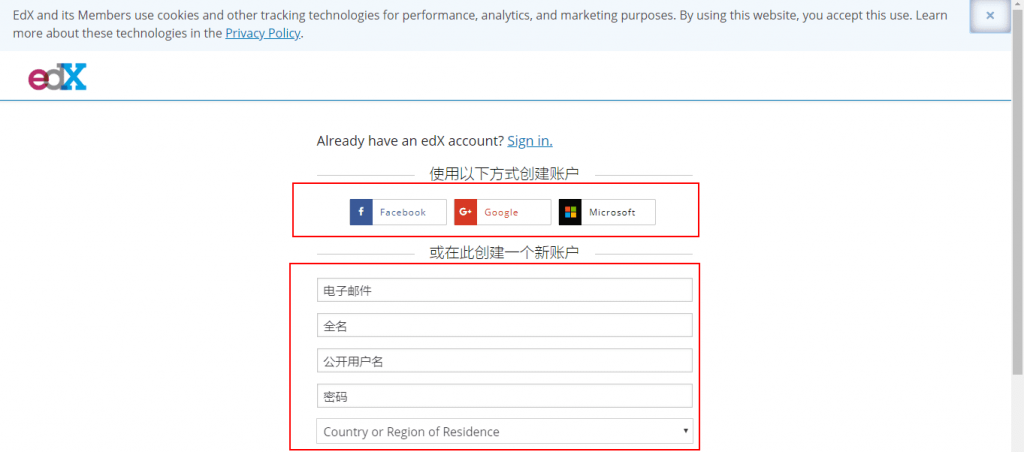Create account with Facebook button
This screenshot has width=1024, height=452.
(398, 212)
